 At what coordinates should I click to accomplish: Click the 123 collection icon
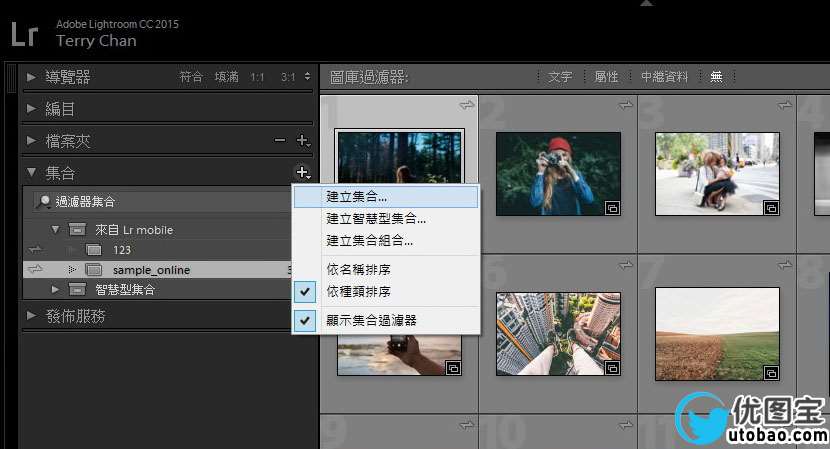pos(94,249)
